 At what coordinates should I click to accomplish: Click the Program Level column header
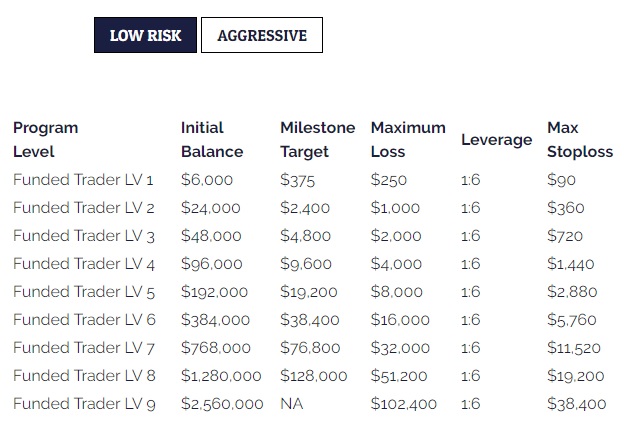pyautogui.click(x=46, y=140)
